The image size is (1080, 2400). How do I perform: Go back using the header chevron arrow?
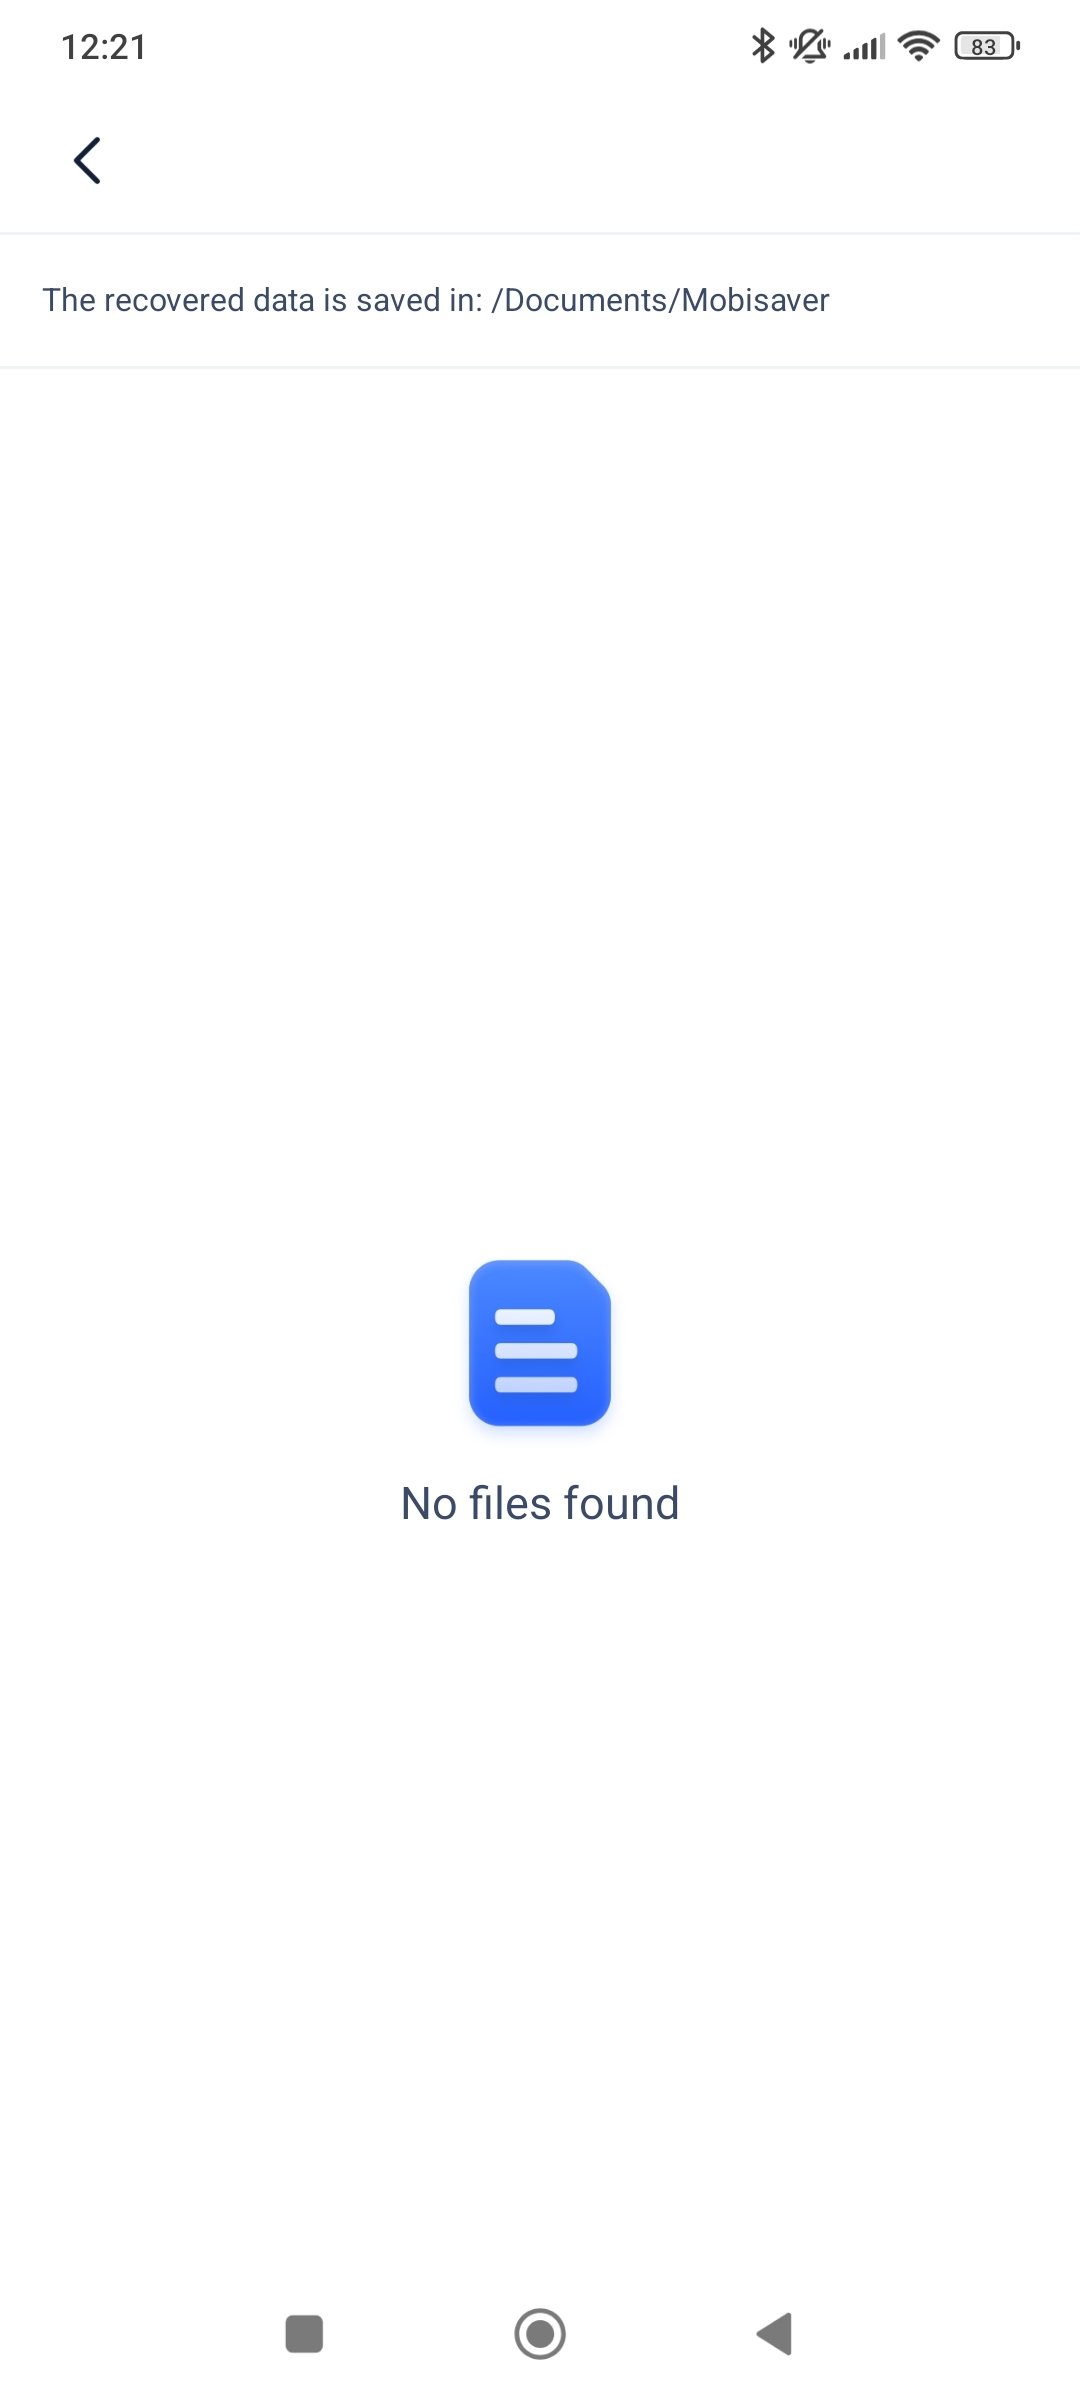click(87, 160)
